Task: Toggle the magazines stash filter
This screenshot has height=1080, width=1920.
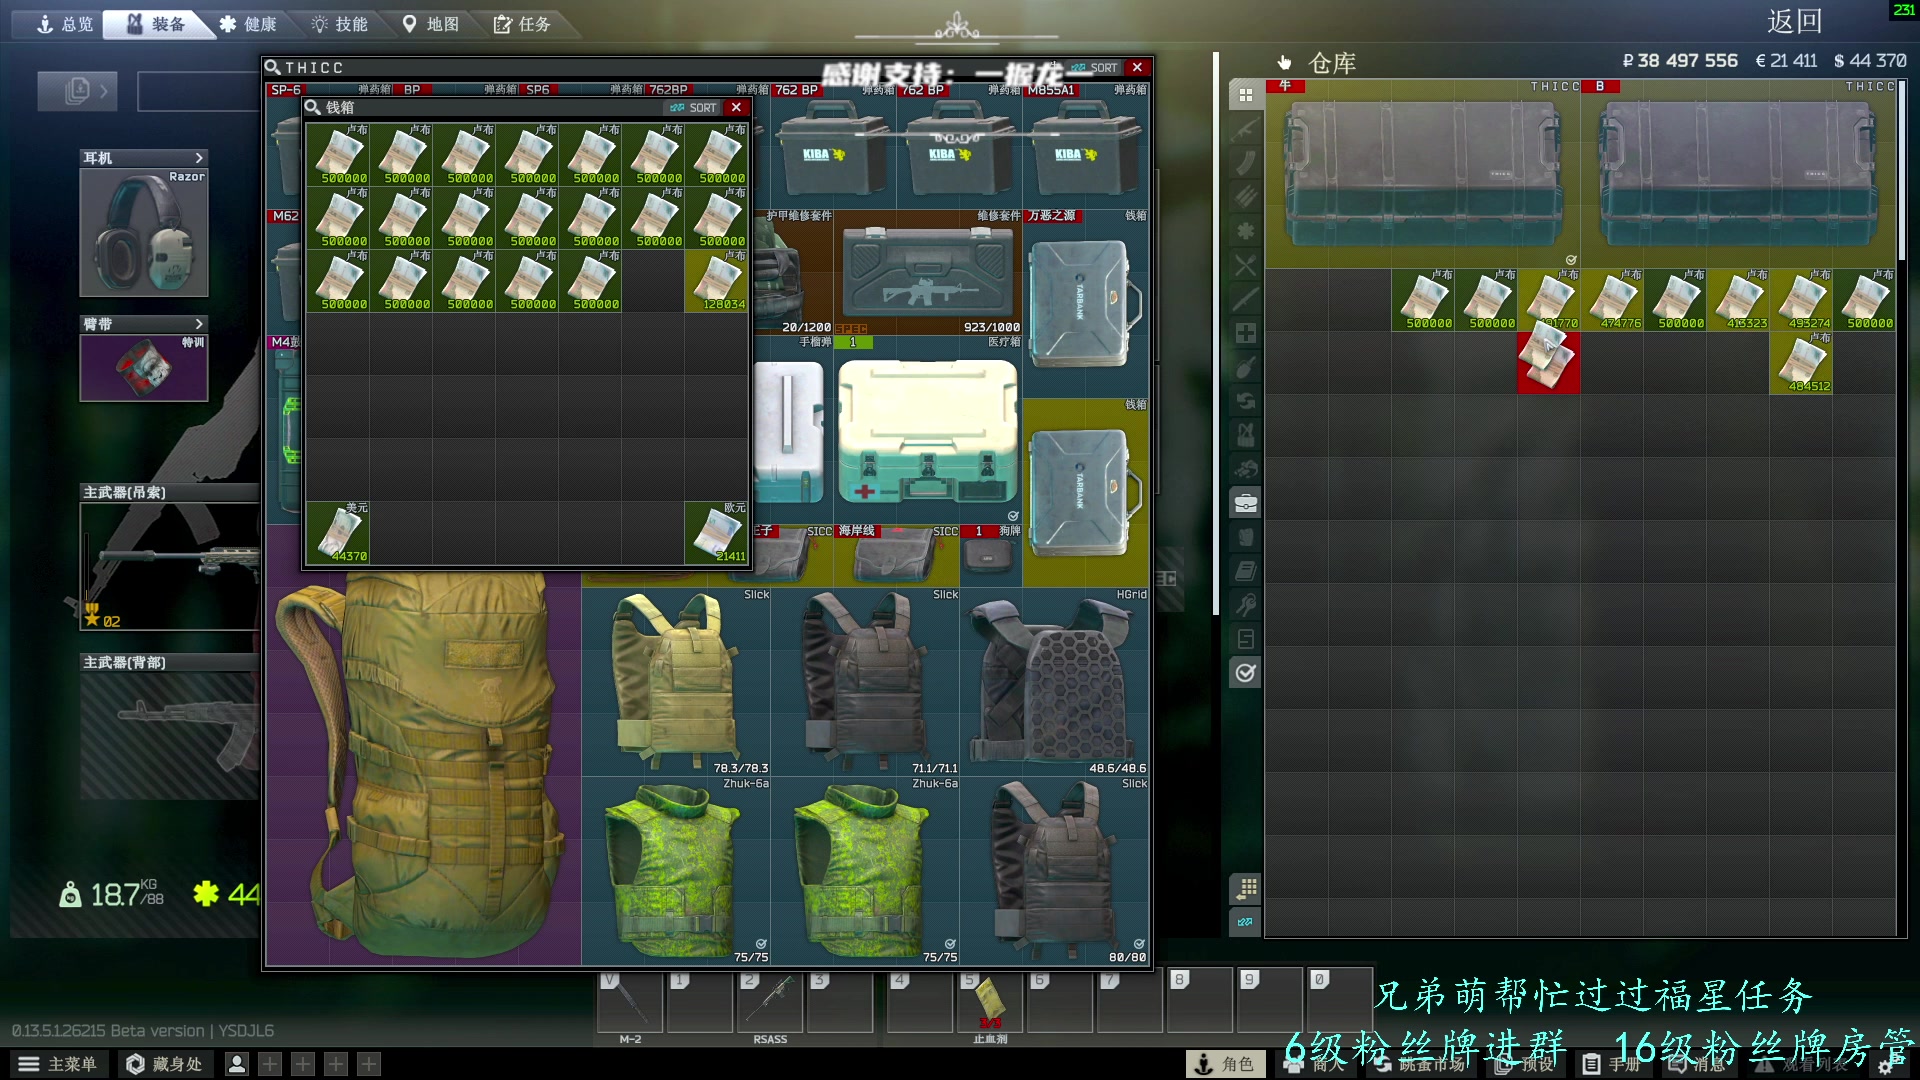Action: pos(1245,163)
